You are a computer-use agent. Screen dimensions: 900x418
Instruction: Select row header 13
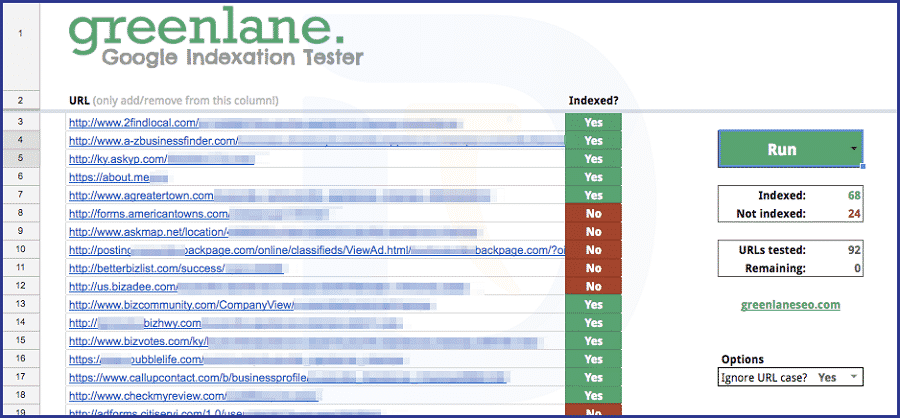[21, 304]
